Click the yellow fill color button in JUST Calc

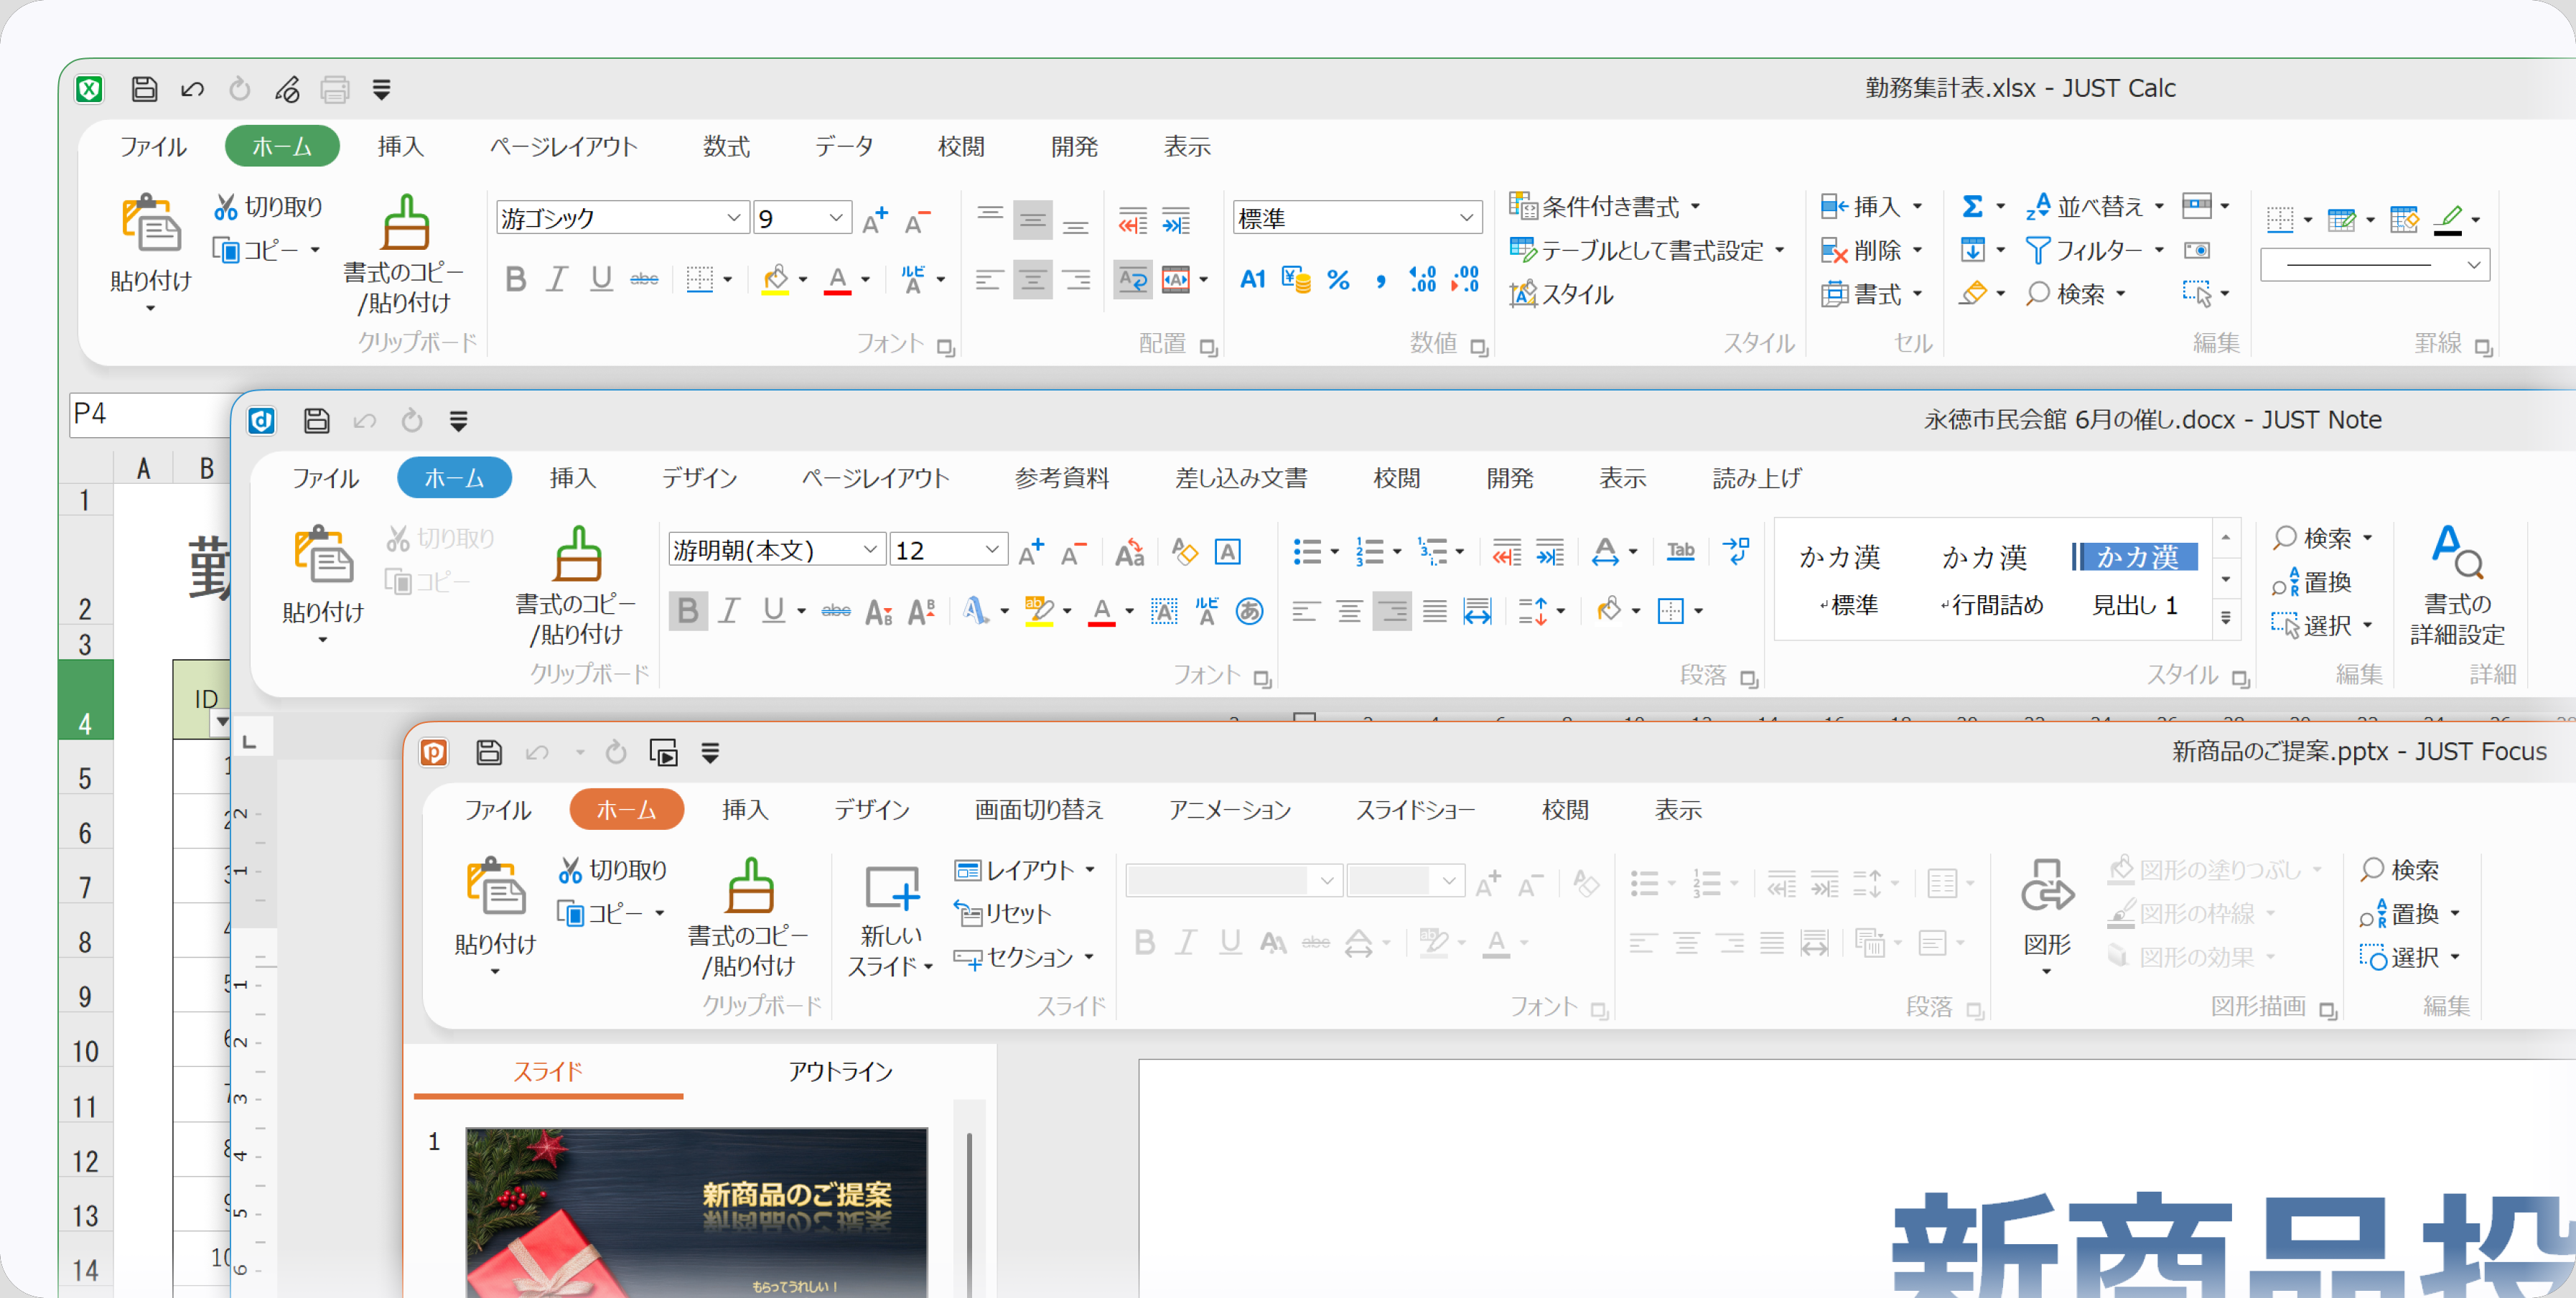[x=775, y=280]
